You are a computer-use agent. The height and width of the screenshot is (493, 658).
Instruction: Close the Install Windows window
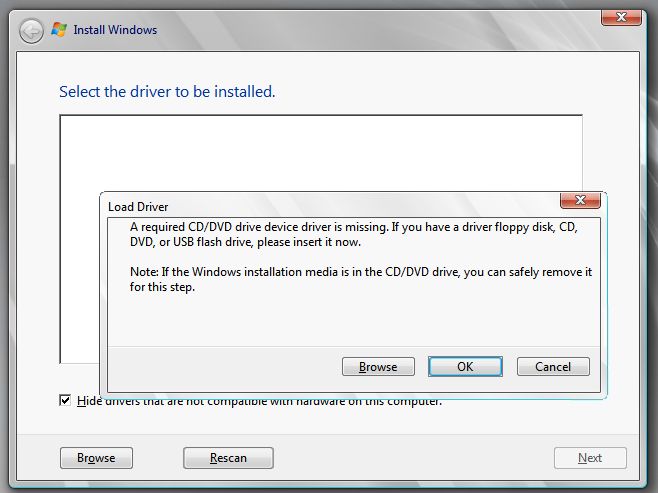[x=621, y=17]
